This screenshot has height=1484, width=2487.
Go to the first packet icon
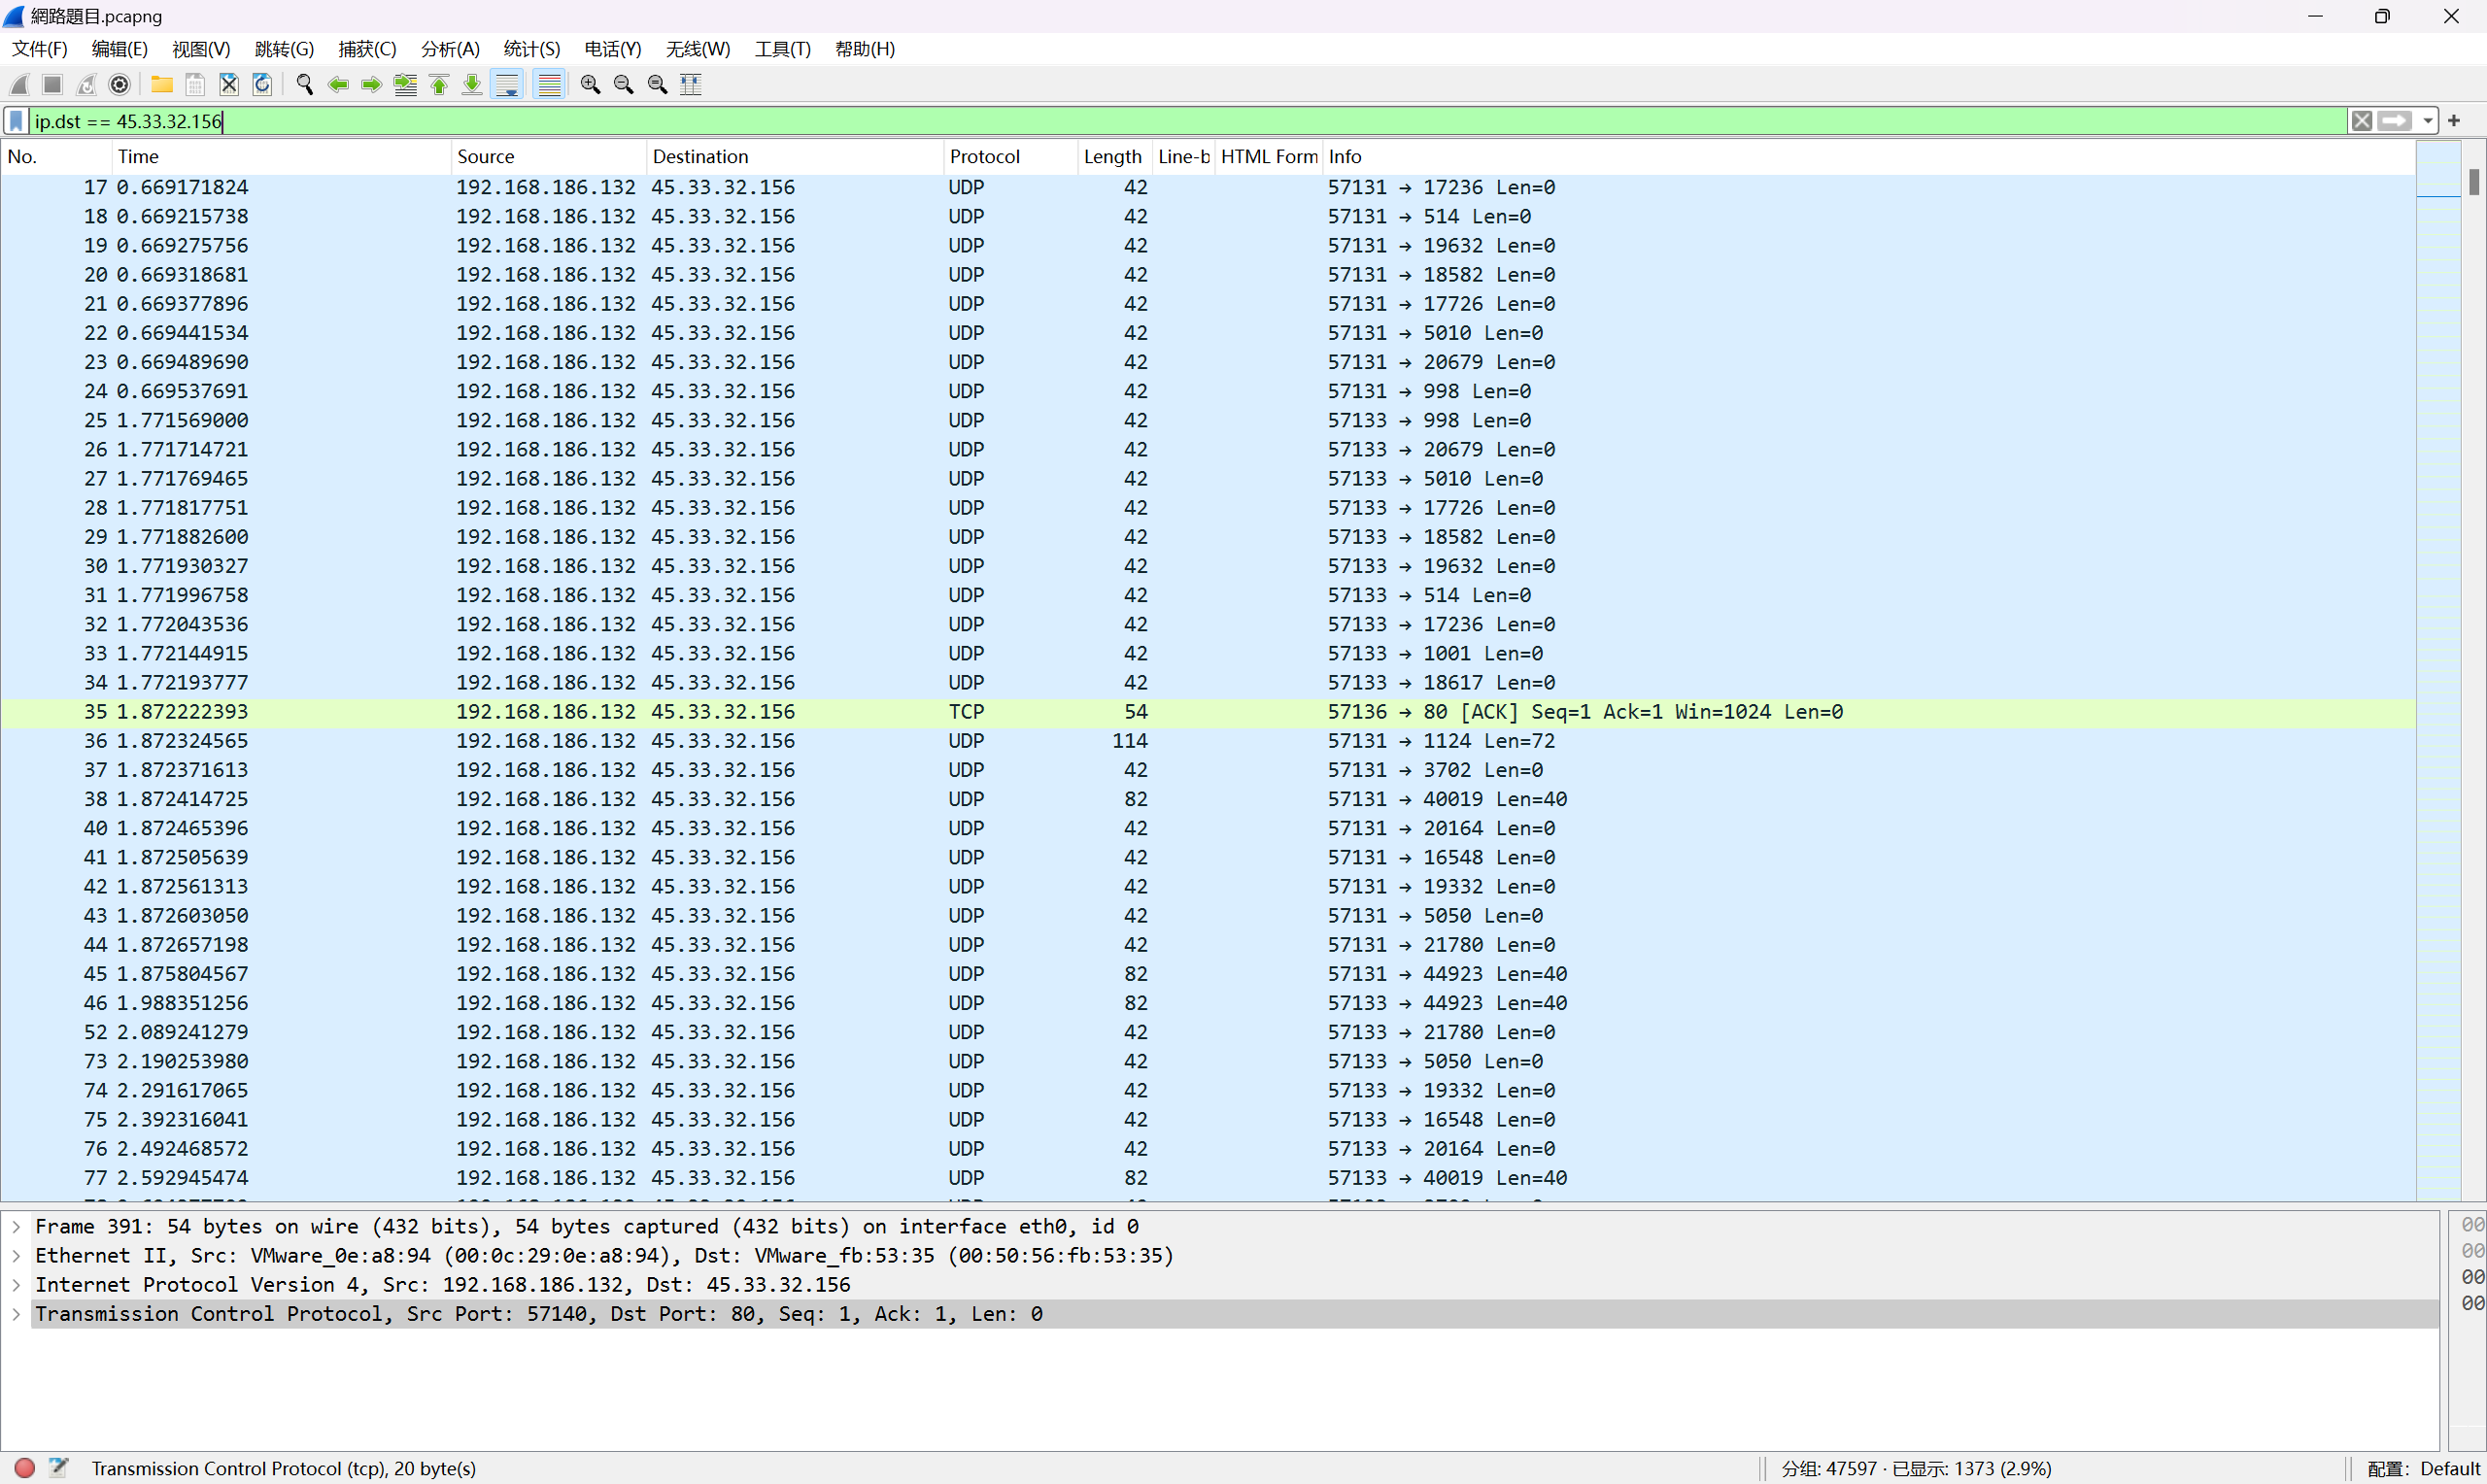tap(439, 85)
